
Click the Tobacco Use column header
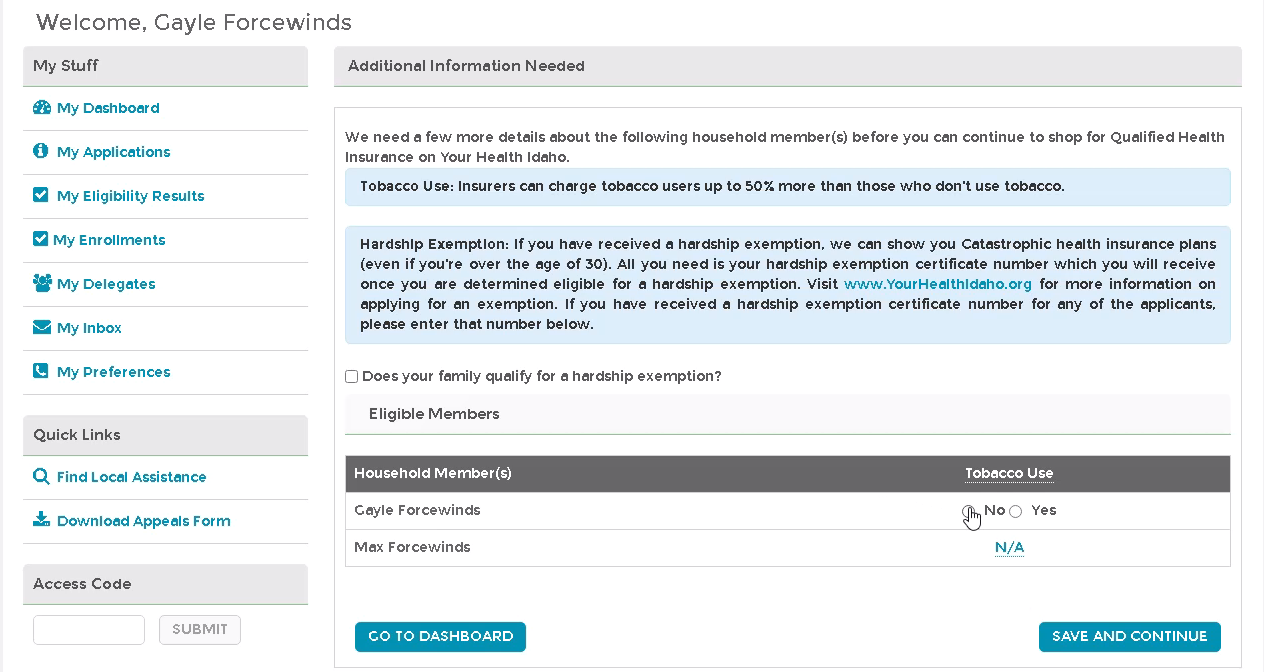(1009, 474)
